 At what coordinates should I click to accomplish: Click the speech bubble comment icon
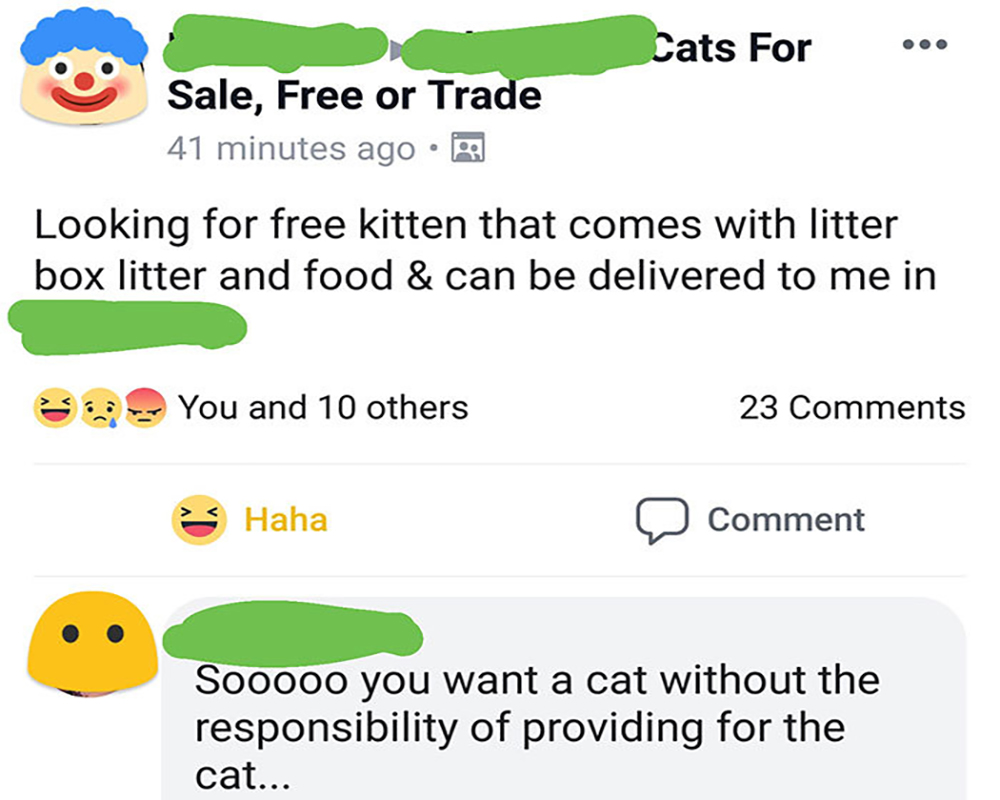click(657, 520)
